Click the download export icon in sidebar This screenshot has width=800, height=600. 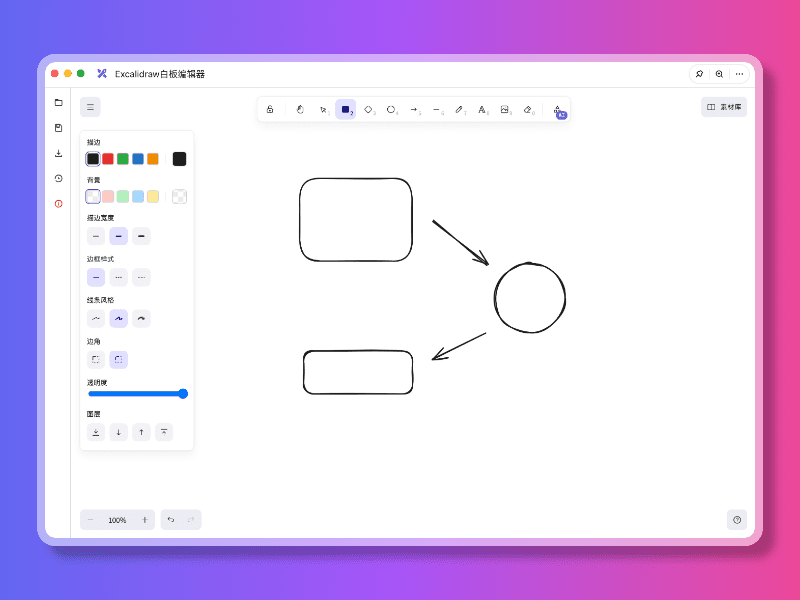pyautogui.click(x=59, y=153)
